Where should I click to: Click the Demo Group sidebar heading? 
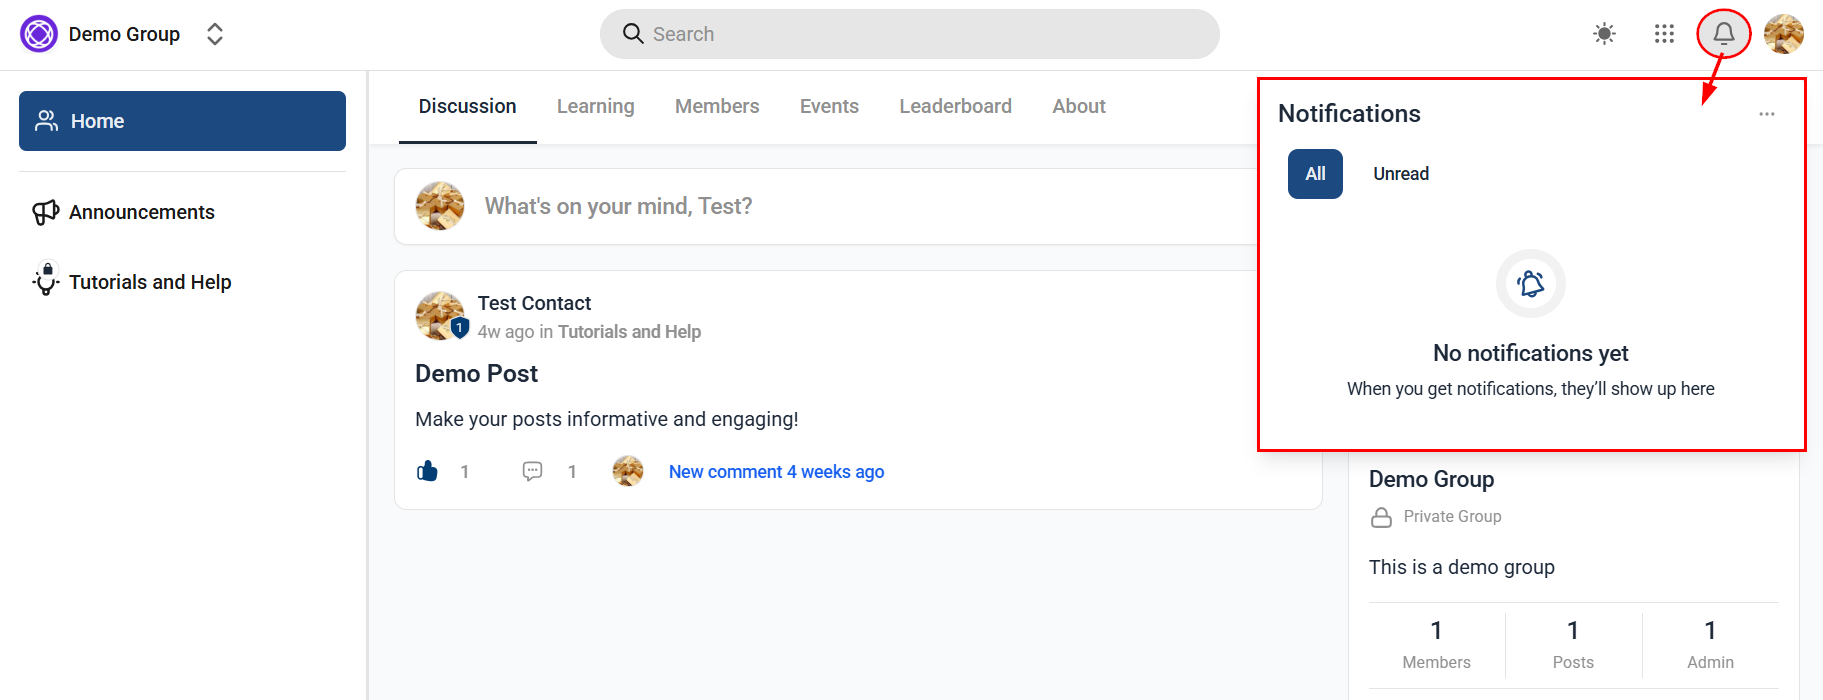coord(1431,480)
